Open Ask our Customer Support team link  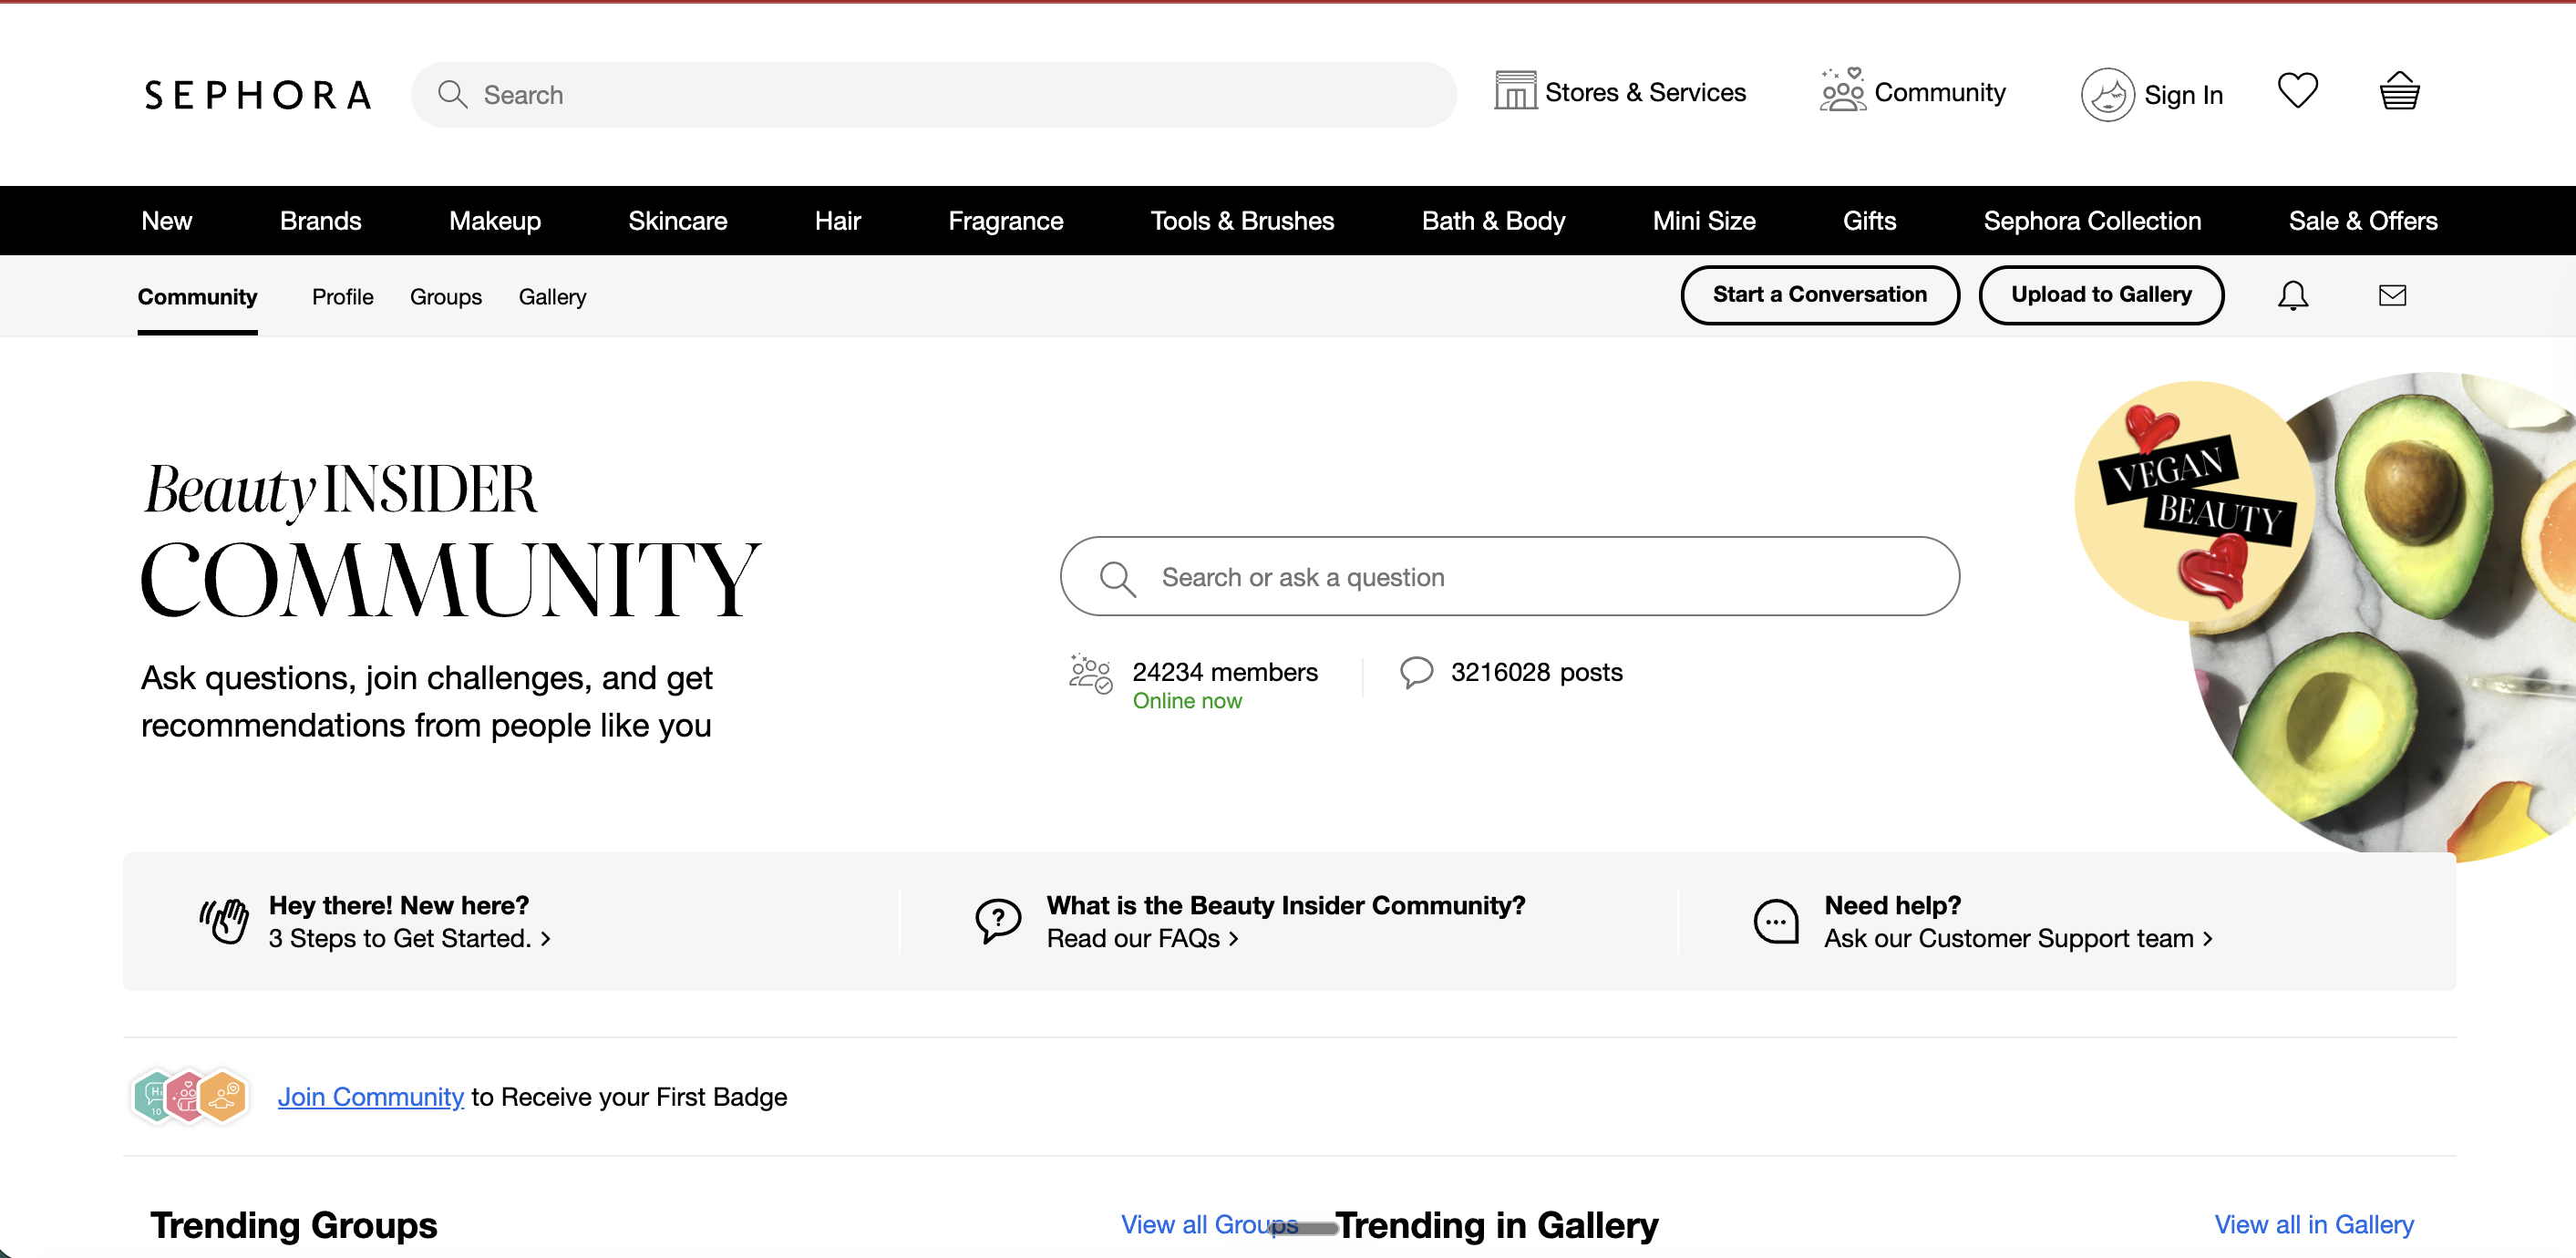(2018, 939)
